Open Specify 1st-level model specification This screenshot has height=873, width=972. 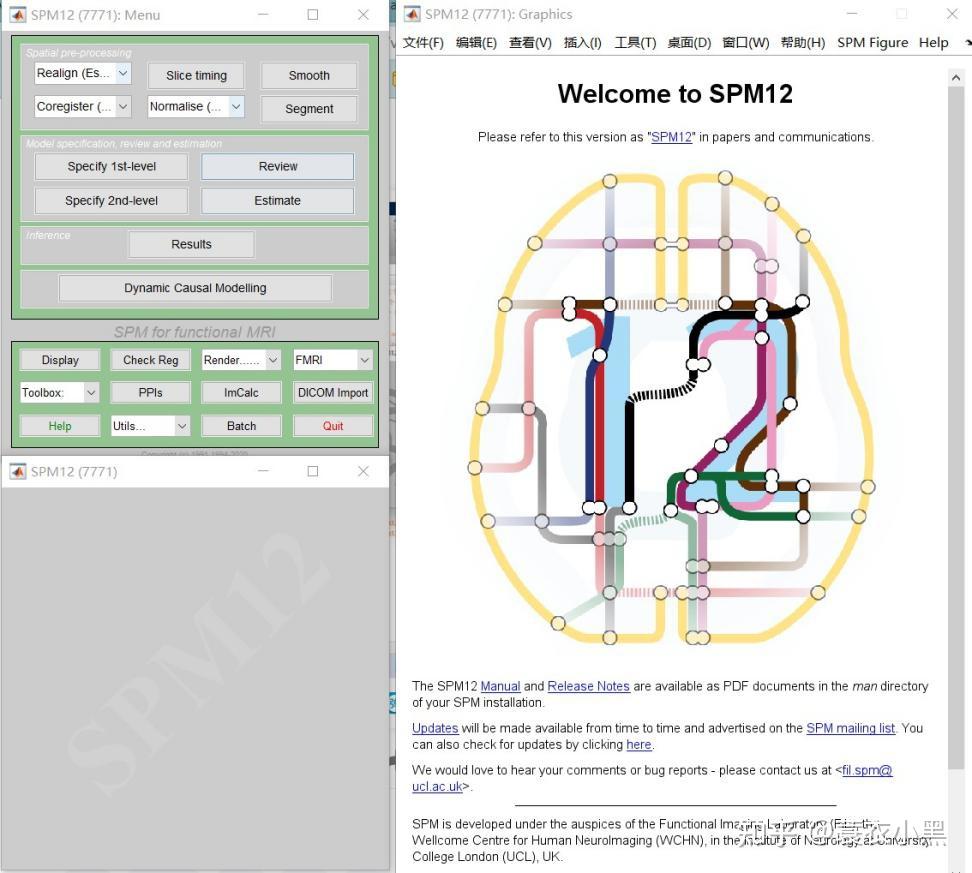tap(110, 166)
